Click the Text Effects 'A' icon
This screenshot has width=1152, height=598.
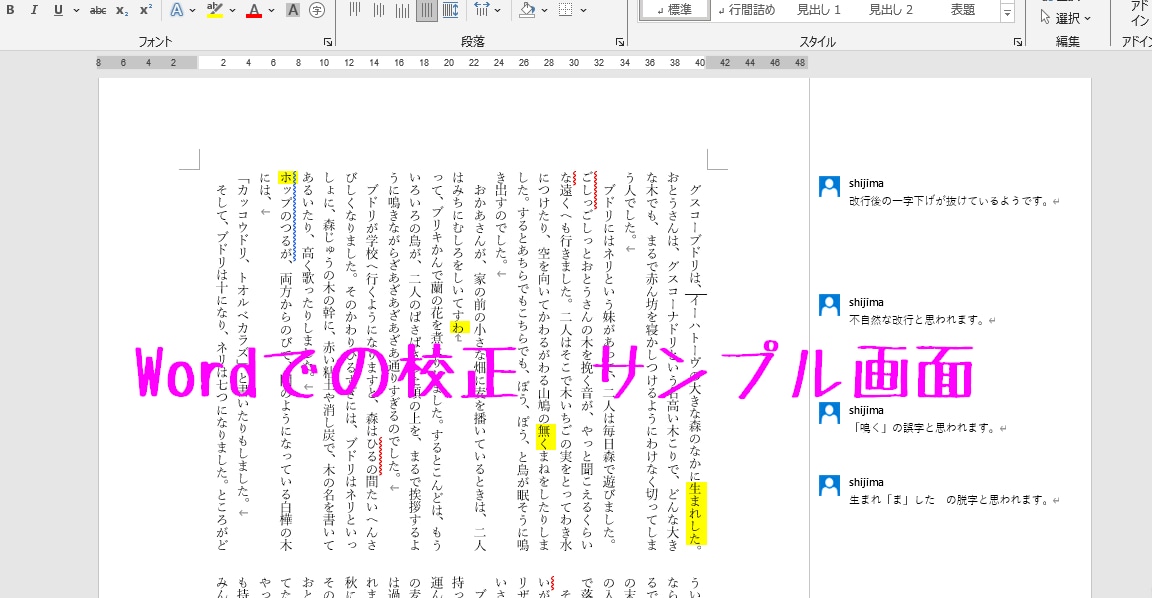[x=176, y=10]
